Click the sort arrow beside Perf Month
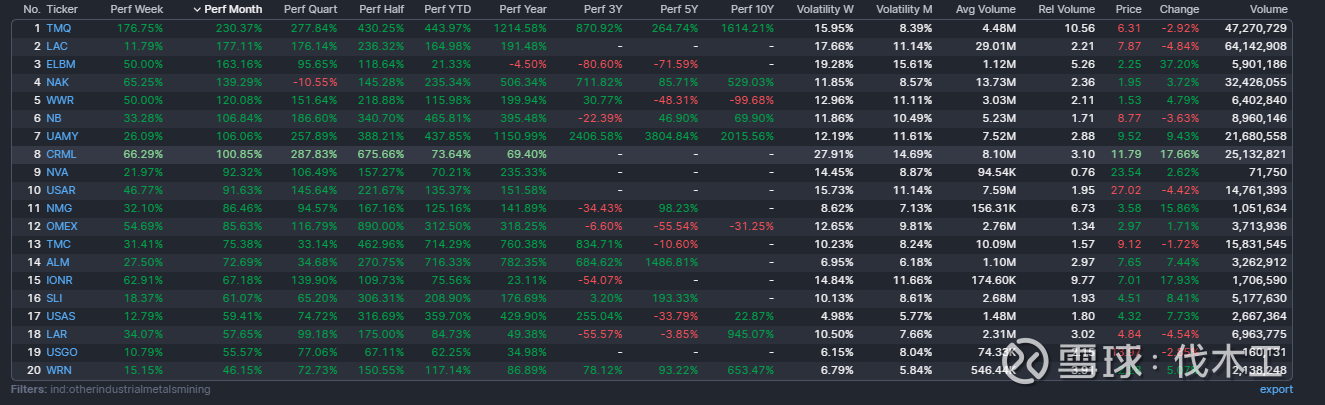Image resolution: width=1325 pixels, height=405 pixels. 196,9
